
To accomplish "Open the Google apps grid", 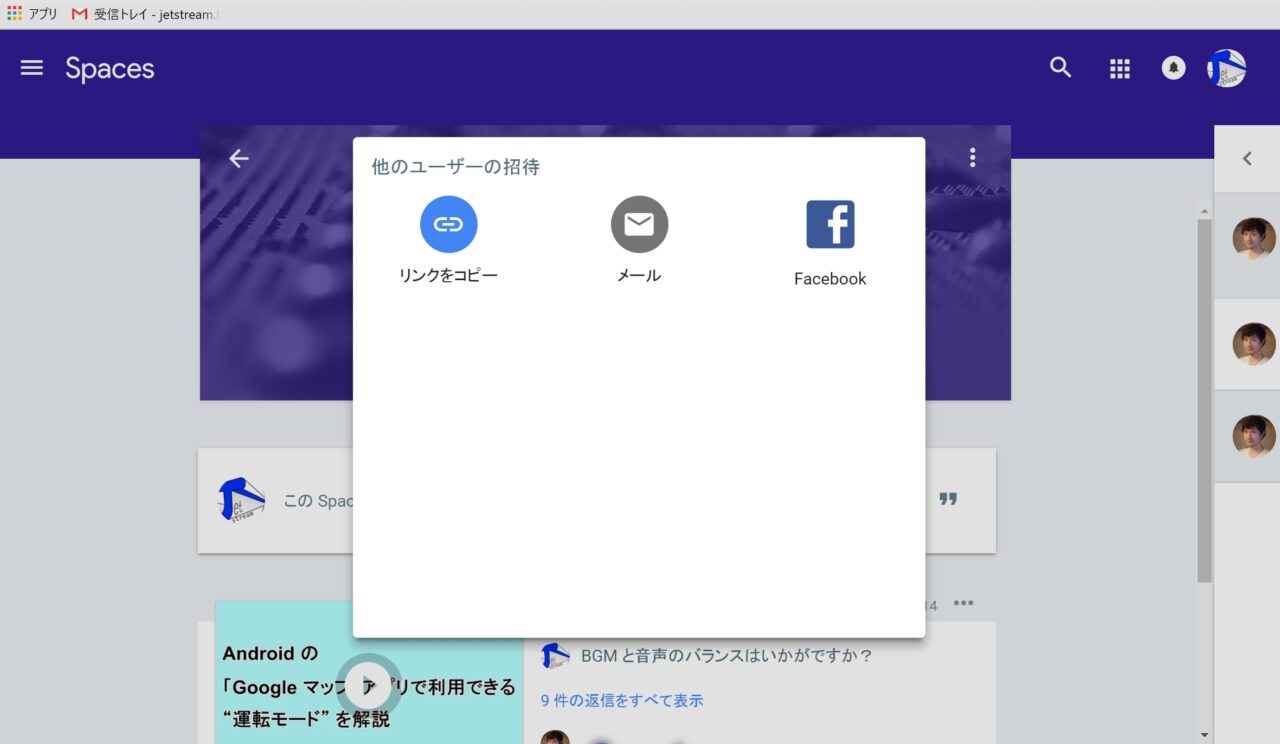I will point(1120,68).
